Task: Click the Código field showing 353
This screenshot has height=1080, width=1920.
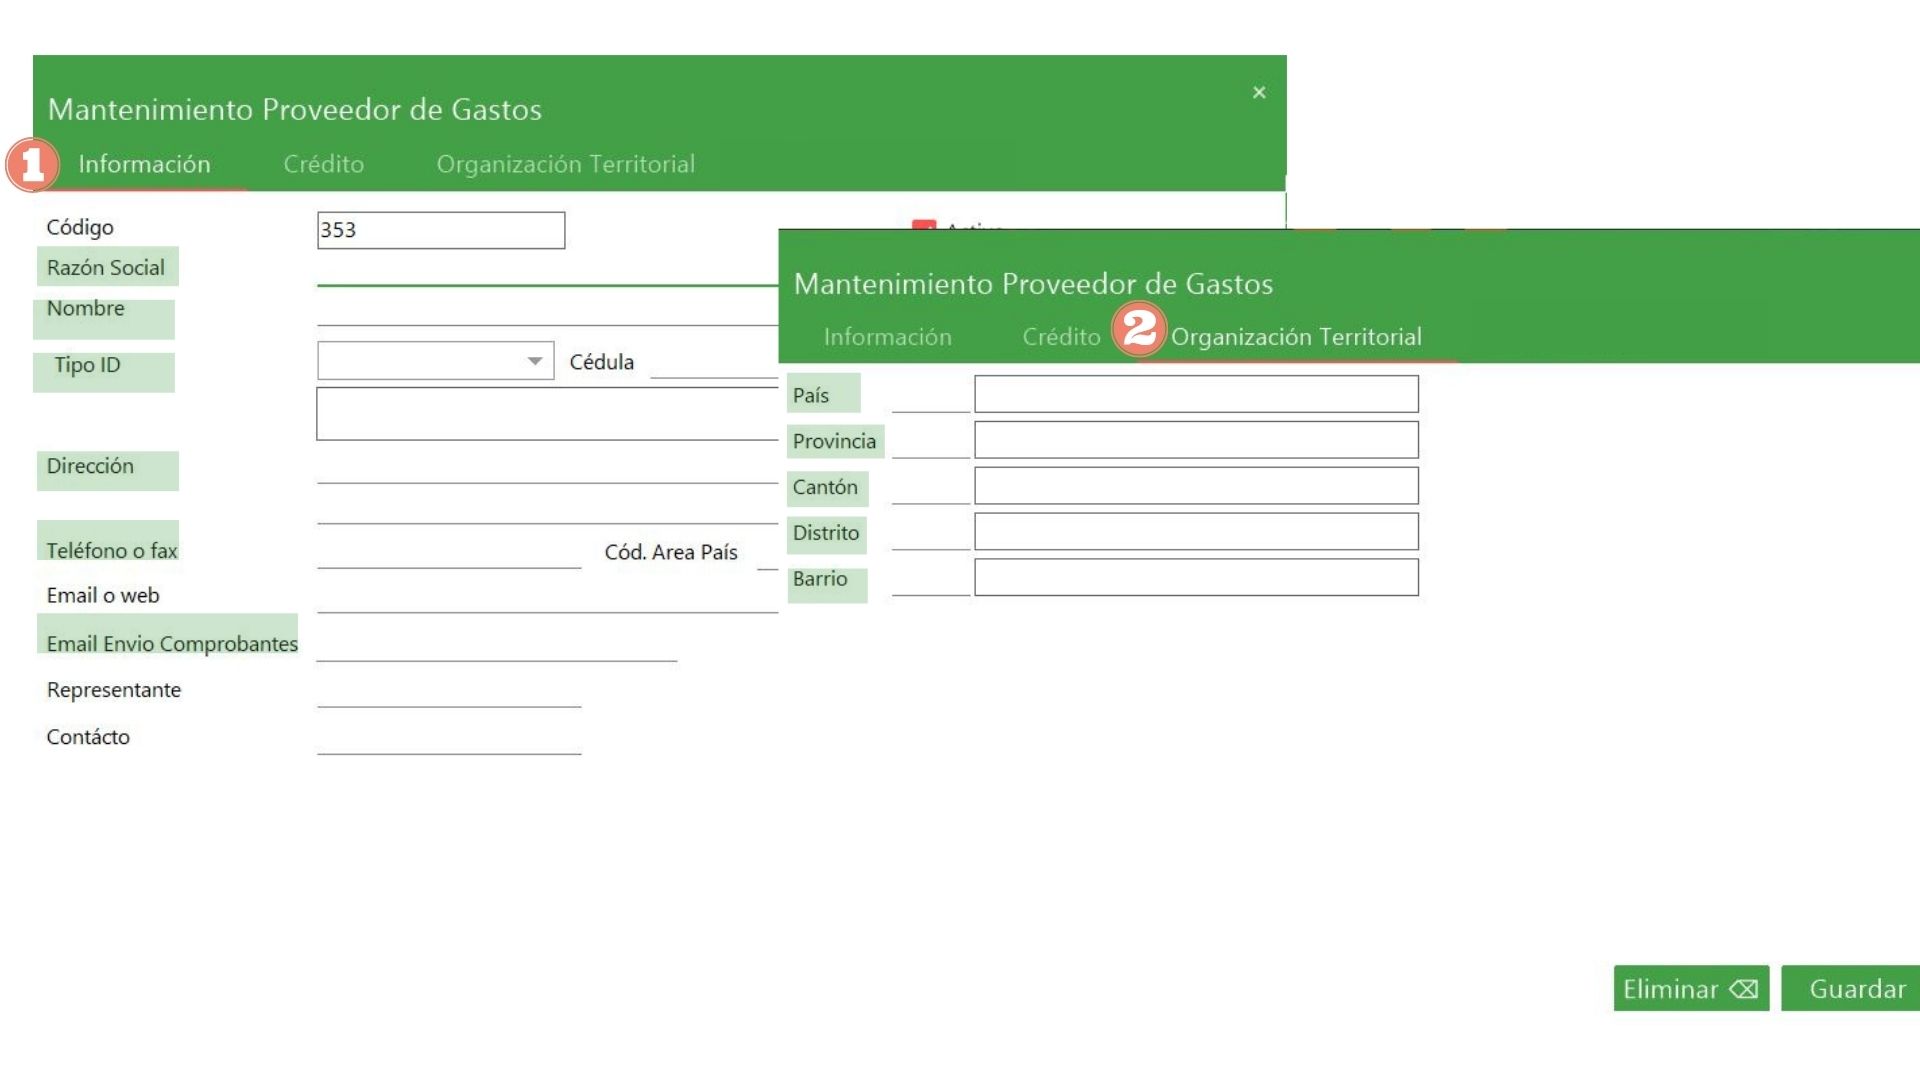Action: (x=440, y=230)
